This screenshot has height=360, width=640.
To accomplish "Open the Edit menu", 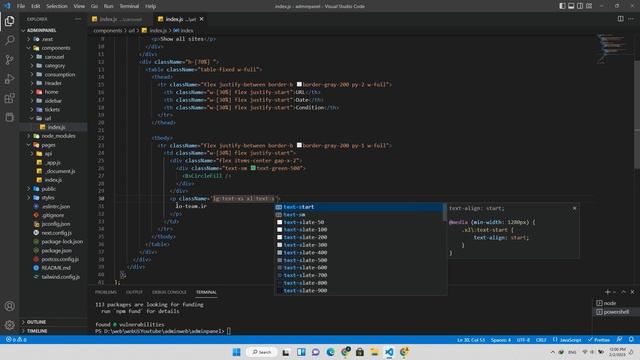I will tap(36, 6).
